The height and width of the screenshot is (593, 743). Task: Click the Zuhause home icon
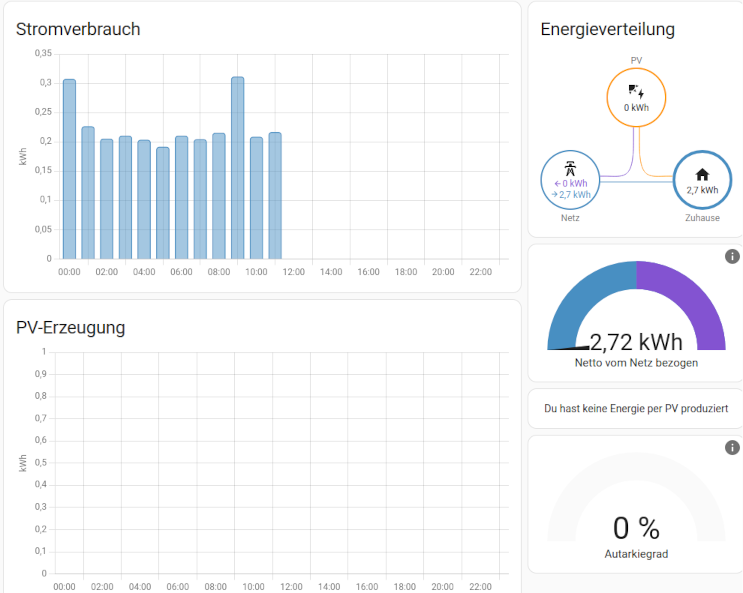coord(702,174)
